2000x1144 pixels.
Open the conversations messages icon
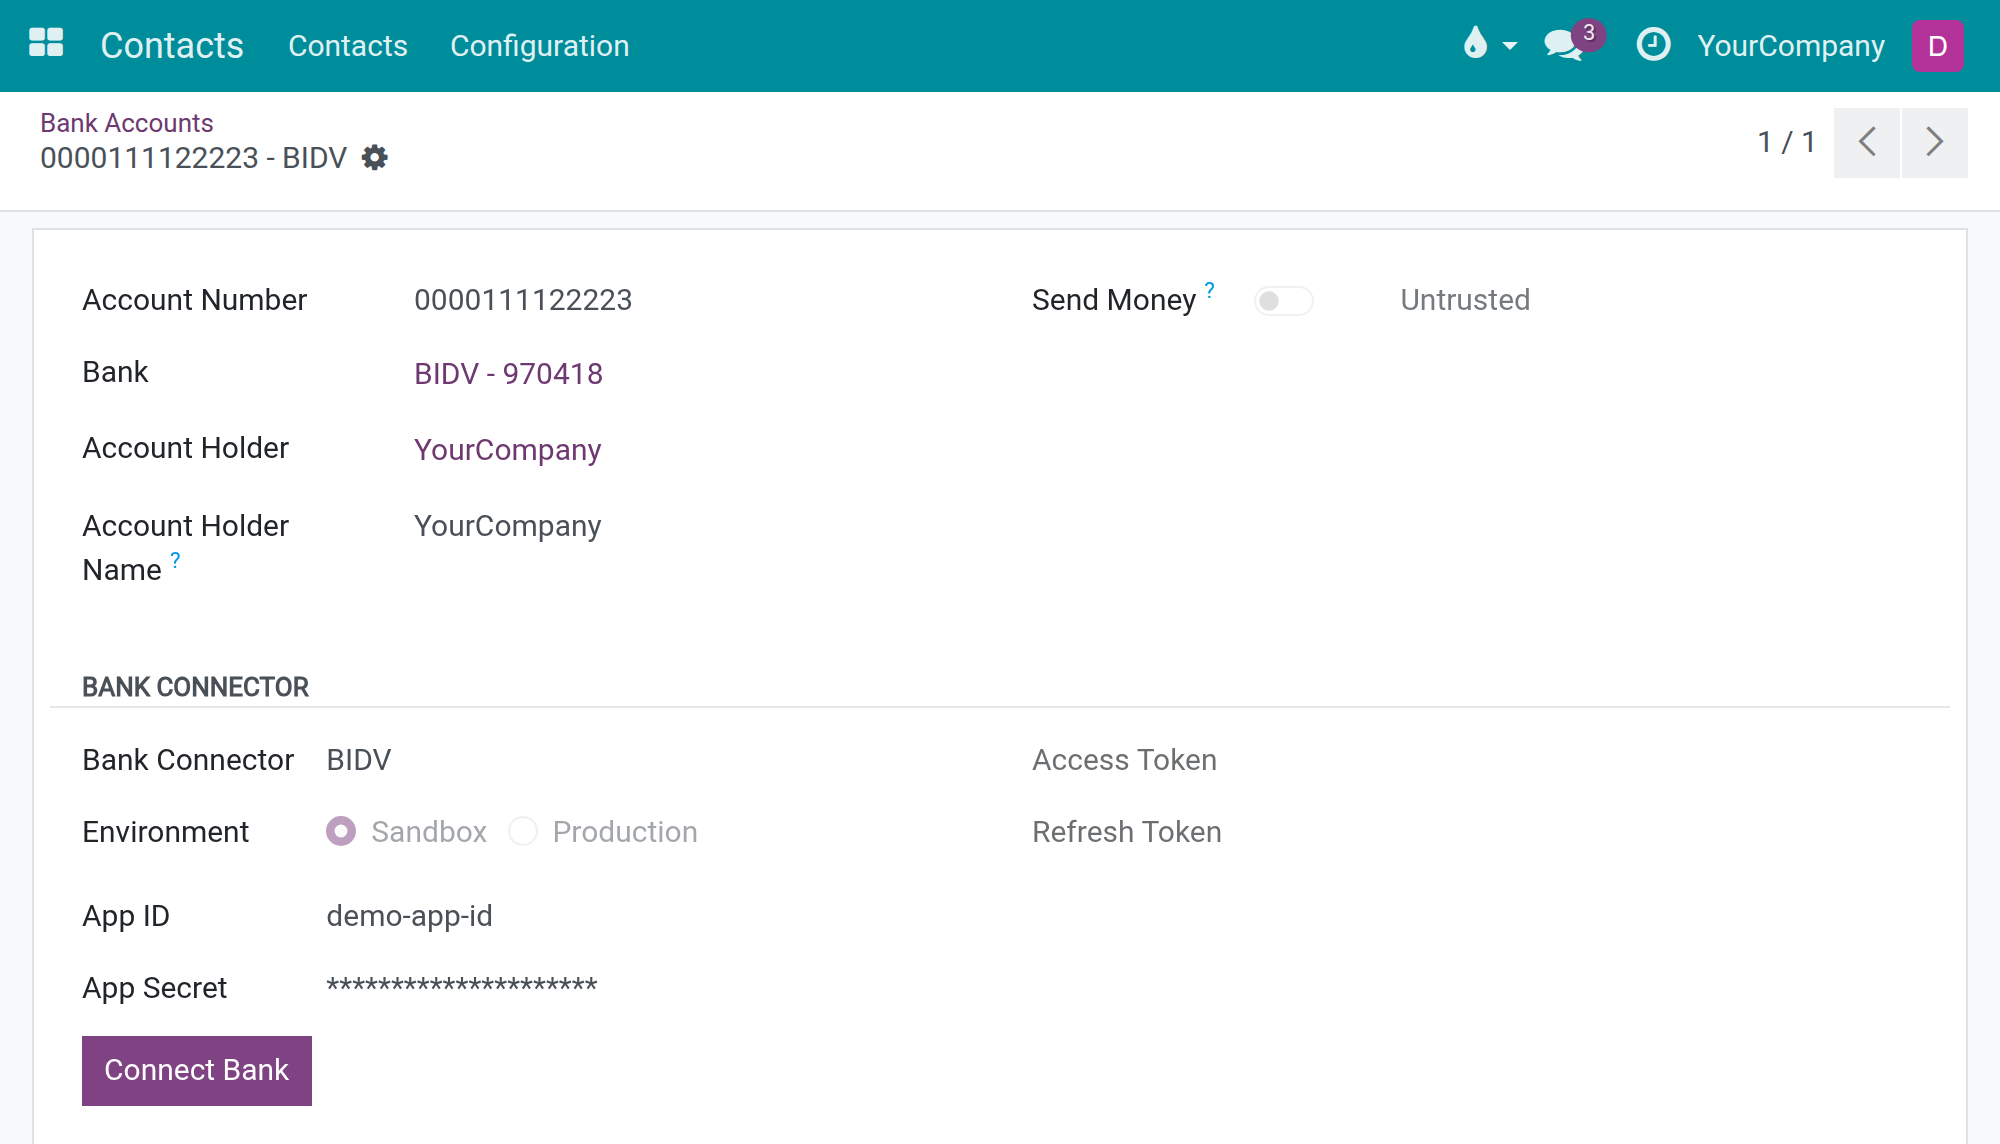(x=1563, y=46)
